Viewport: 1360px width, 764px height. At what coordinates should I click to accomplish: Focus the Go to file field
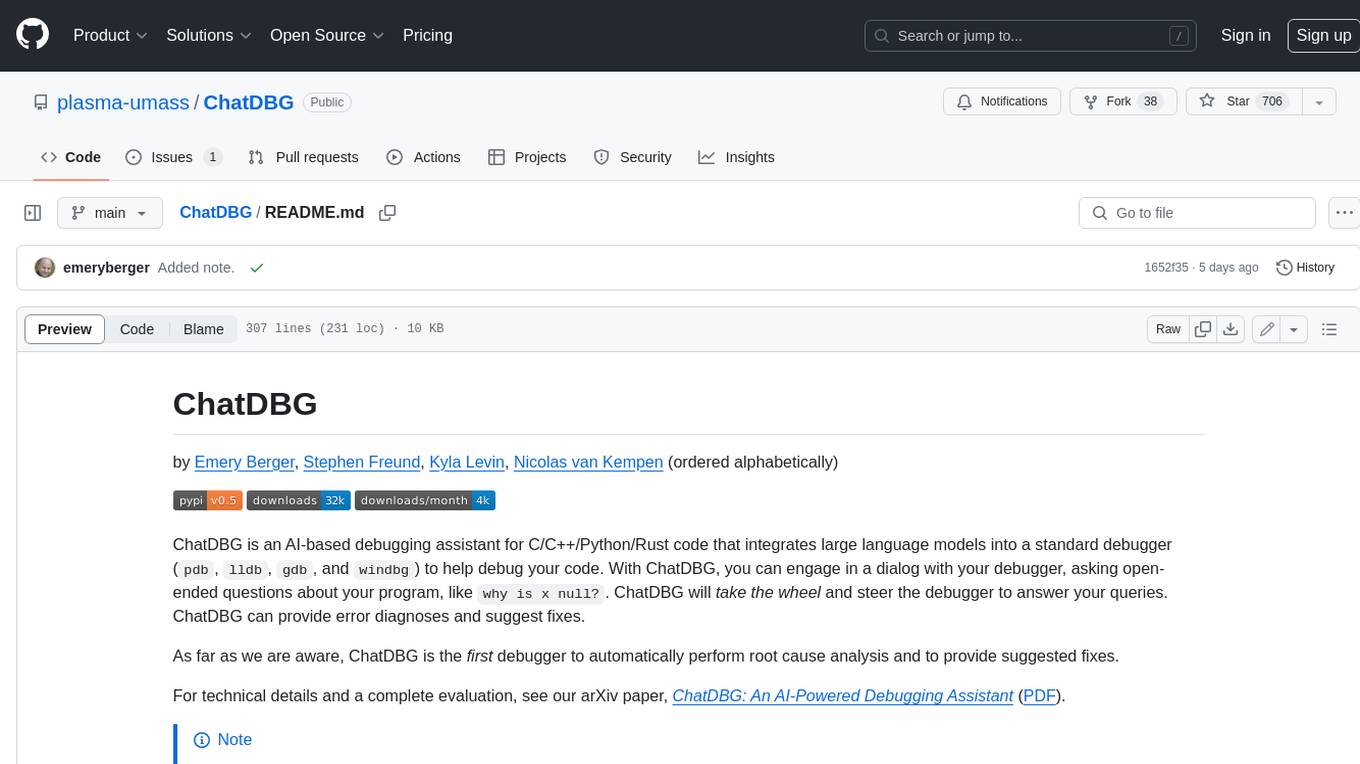click(1197, 213)
